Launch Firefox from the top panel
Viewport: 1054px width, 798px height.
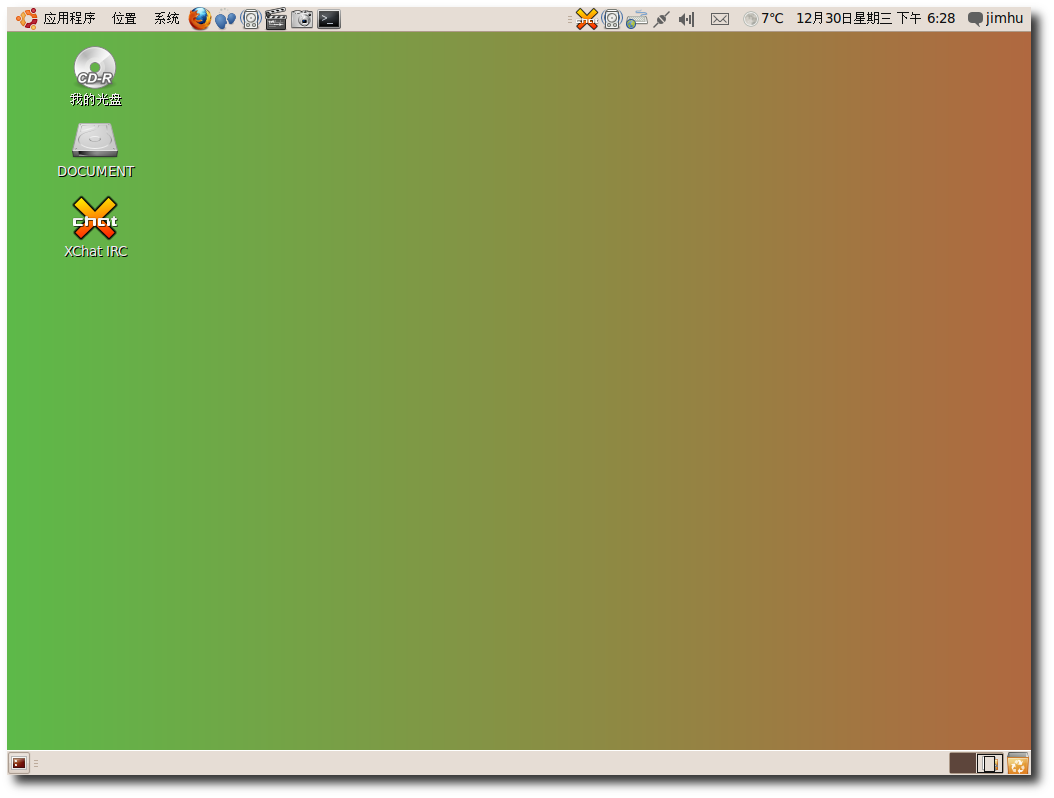pyautogui.click(x=200, y=19)
